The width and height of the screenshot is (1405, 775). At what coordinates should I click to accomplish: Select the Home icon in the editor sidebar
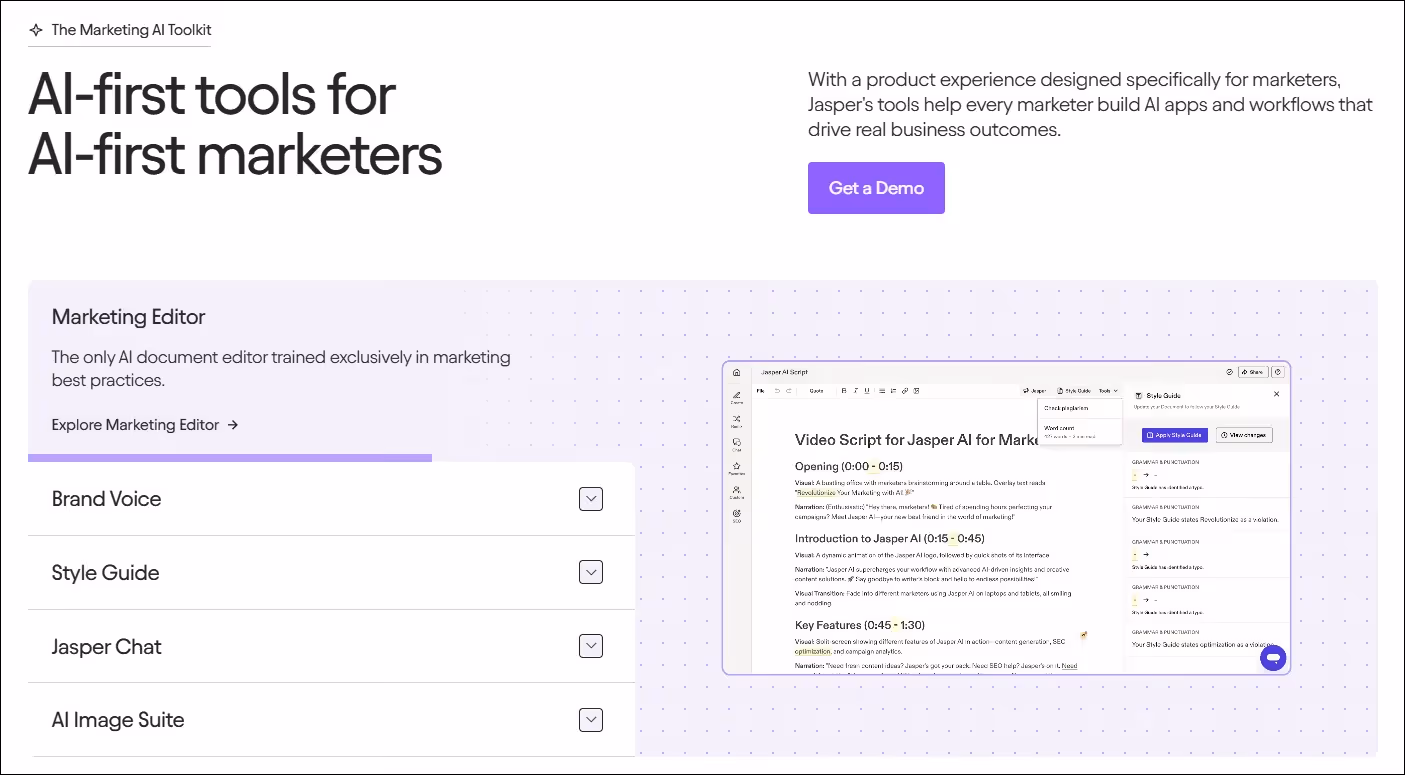(x=737, y=372)
